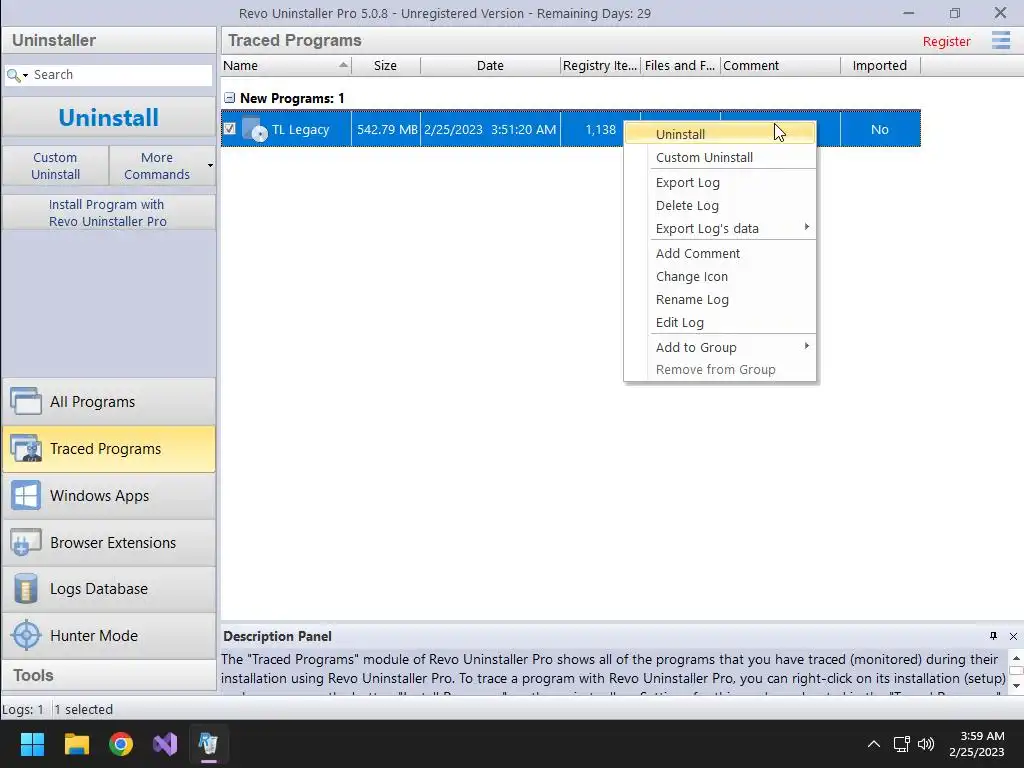Open the hamburger menu icon next to Register
Image resolution: width=1024 pixels, height=768 pixels.
tap(1000, 40)
